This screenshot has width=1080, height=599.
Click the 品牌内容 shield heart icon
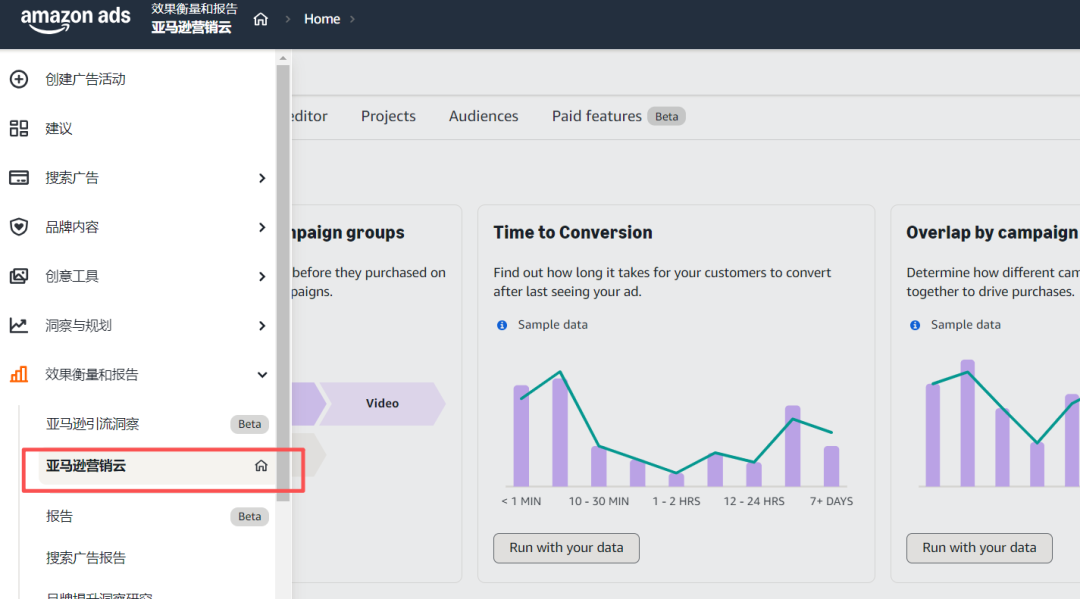tap(19, 227)
